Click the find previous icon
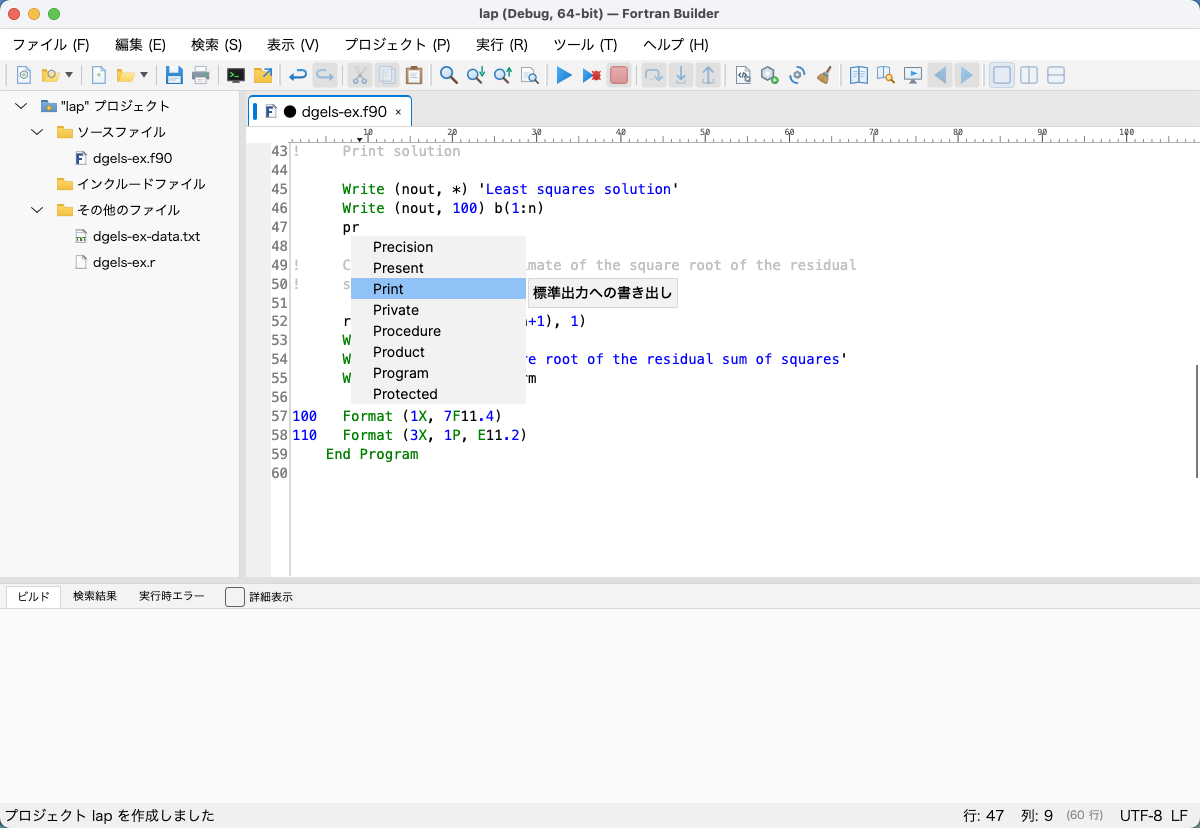 click(x=503, y=75)
